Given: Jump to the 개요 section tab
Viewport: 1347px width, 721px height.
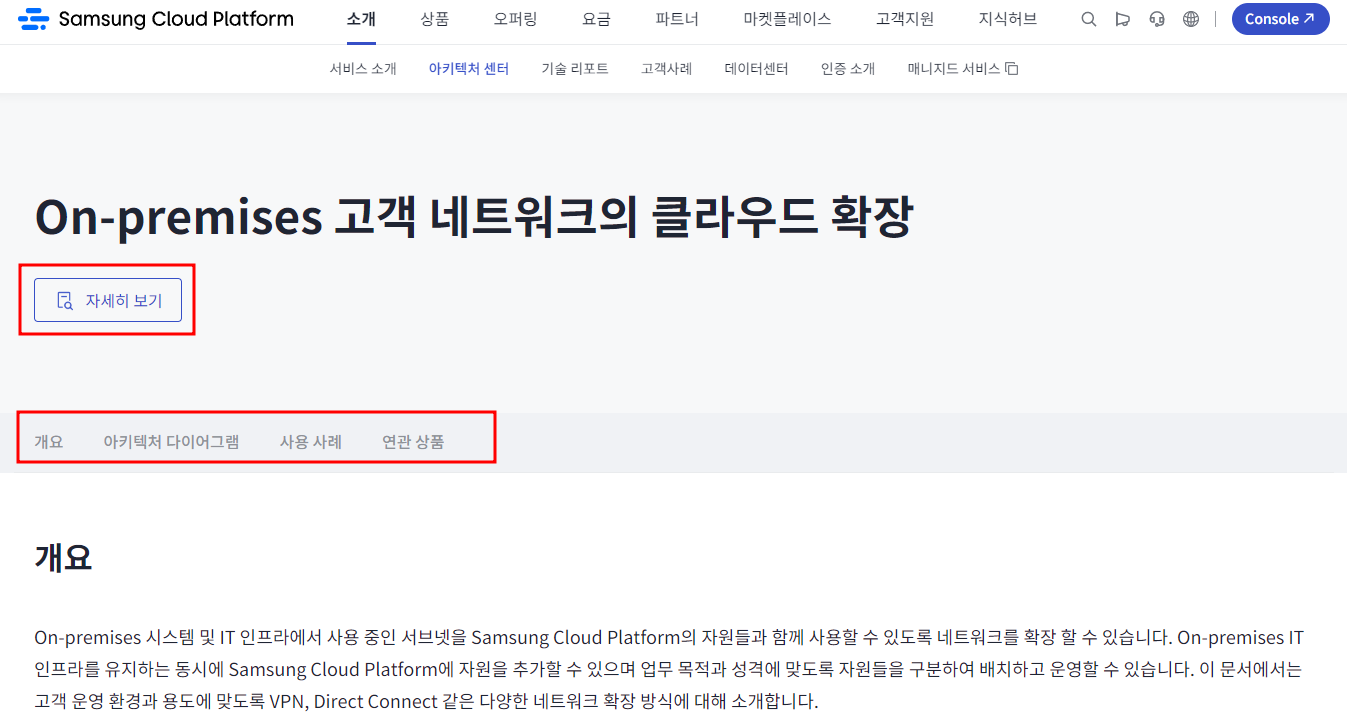Looking at the screenshot, I should pos(49,442).
